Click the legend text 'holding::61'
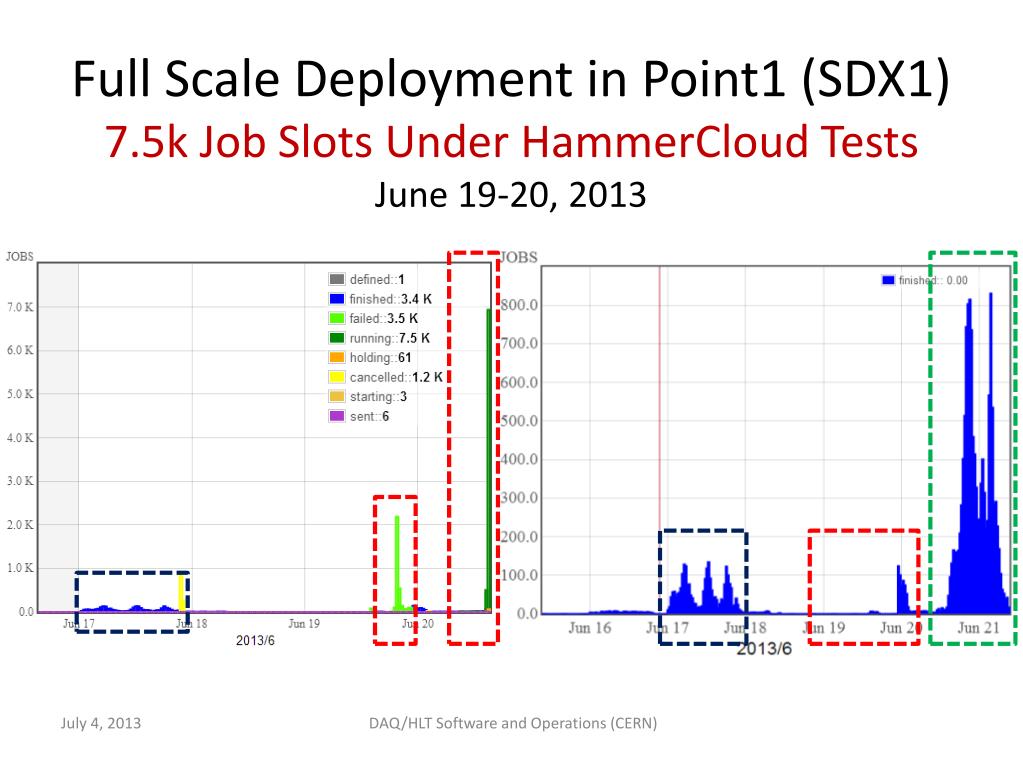1023x758 pixels. click(380, 357)
